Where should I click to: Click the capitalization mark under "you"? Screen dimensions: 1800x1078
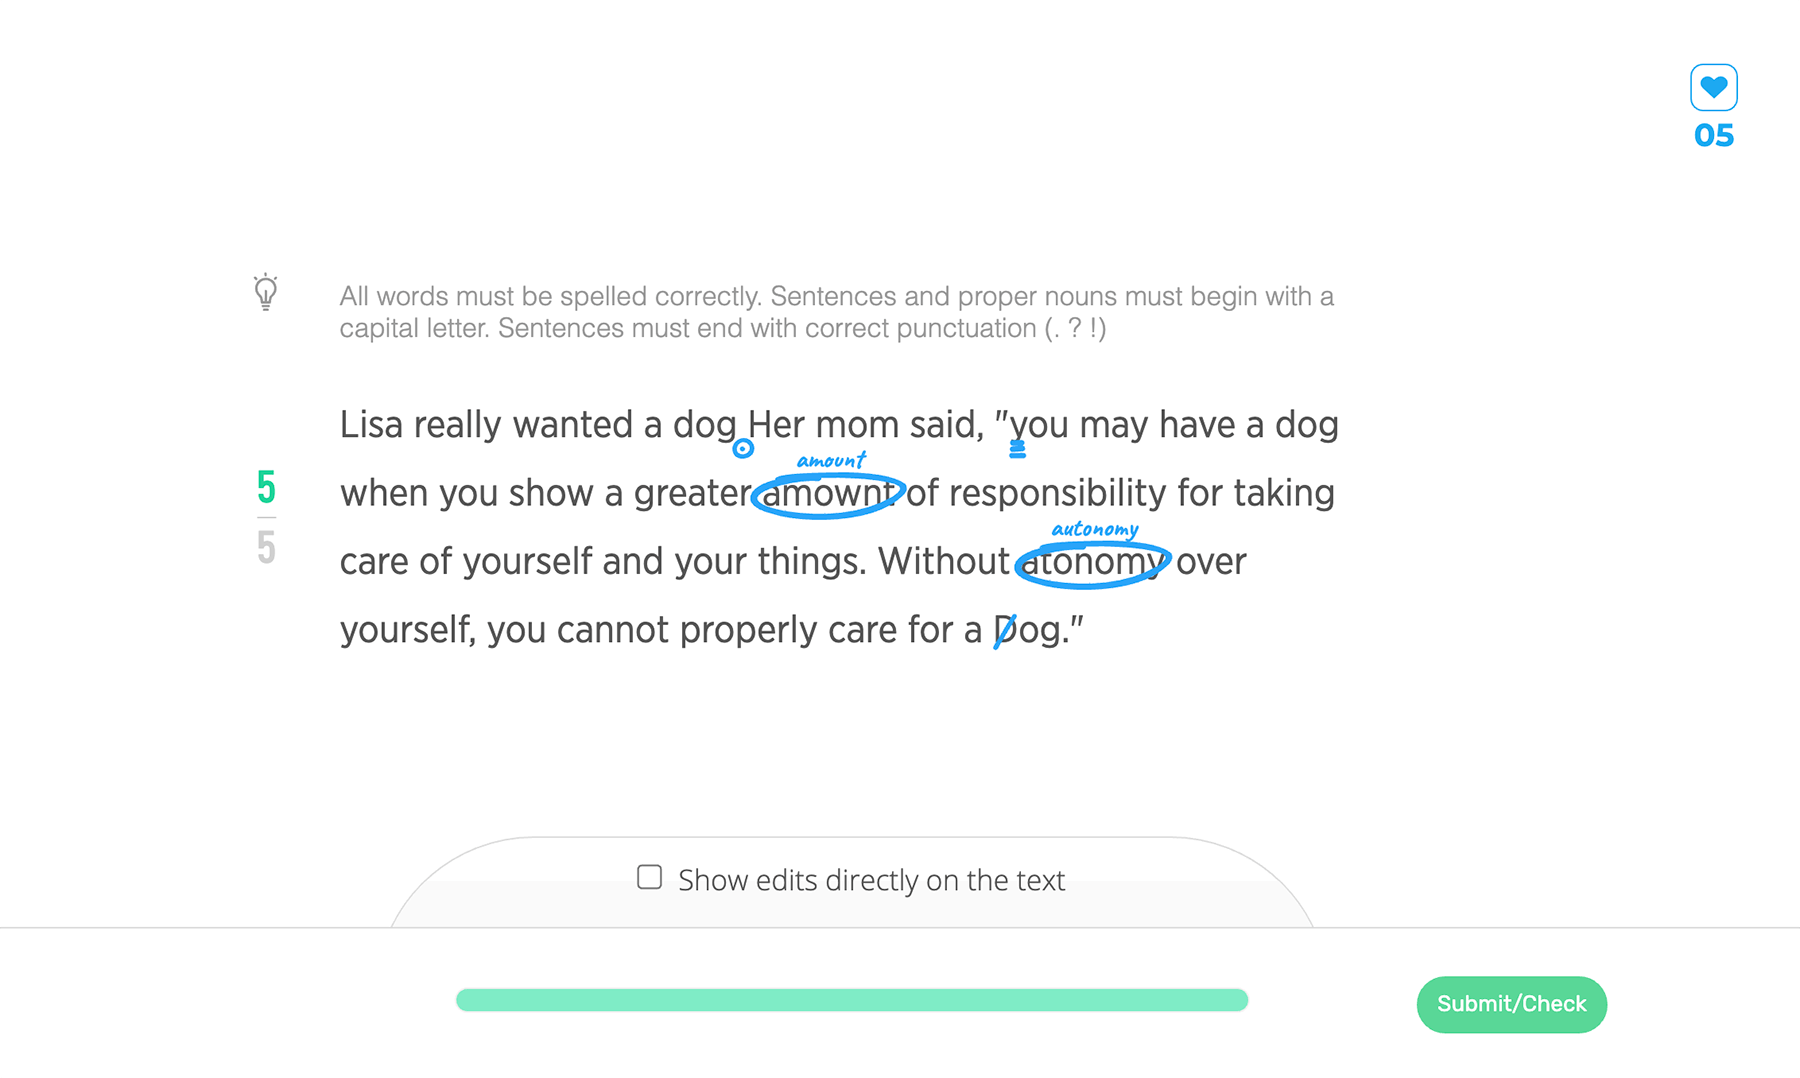1017,449
